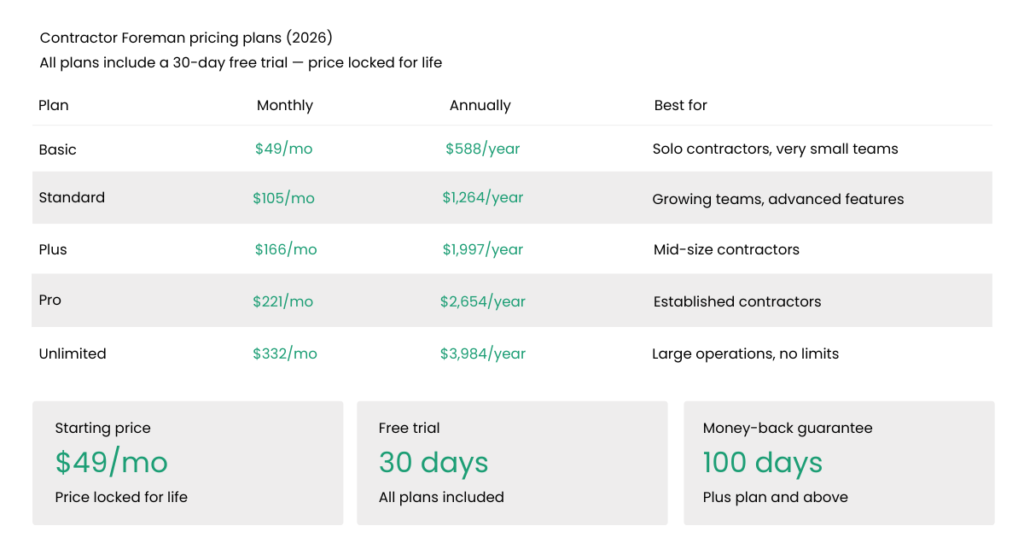Choose the $2,654/year annual price
This screenshot has height=555, width=1024.
(x=483, y=301)
